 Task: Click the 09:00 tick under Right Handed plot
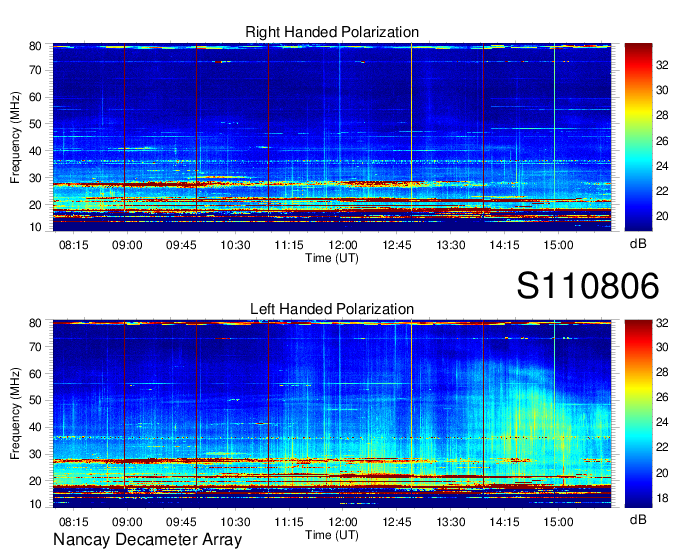127,245
